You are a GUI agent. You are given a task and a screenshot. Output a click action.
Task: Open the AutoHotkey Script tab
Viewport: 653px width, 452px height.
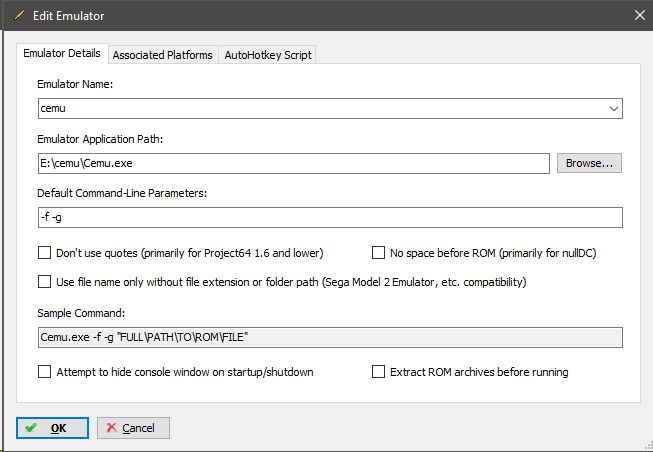[268, 55]
